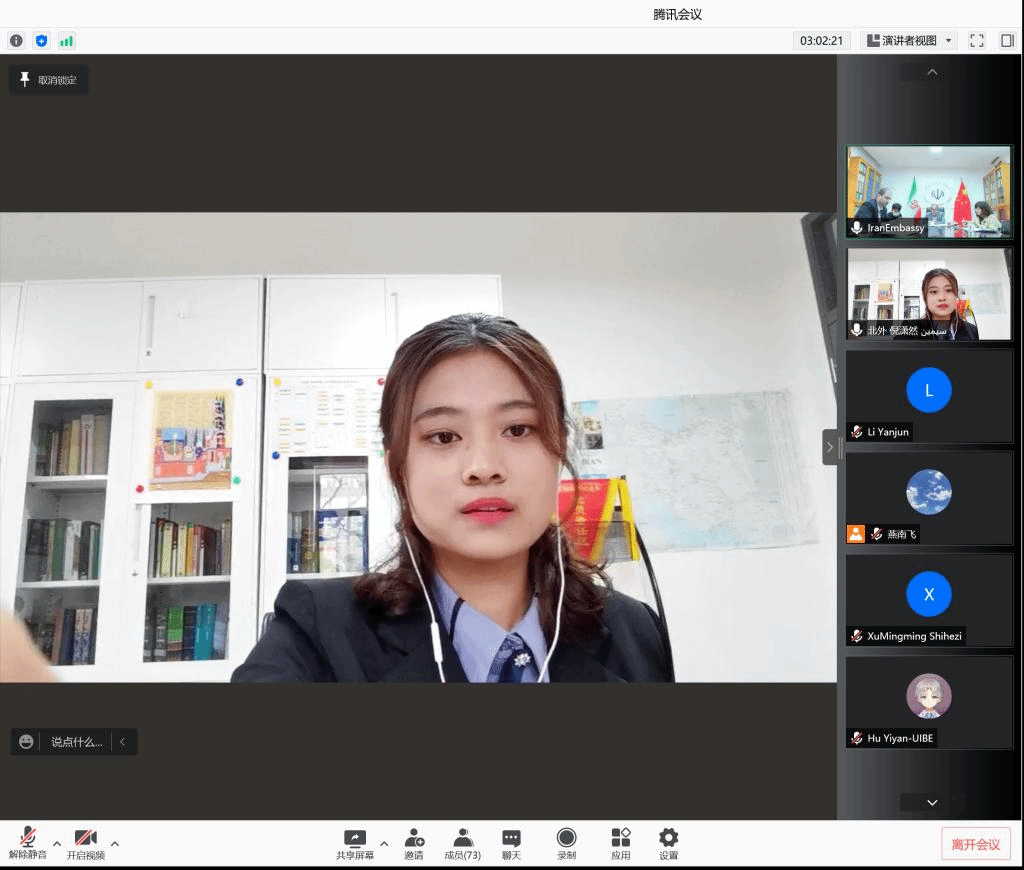Open the Invite (邀请) dialog
Image resolution: width=1024 pixels, height=870 pixels.
[414, 844]
